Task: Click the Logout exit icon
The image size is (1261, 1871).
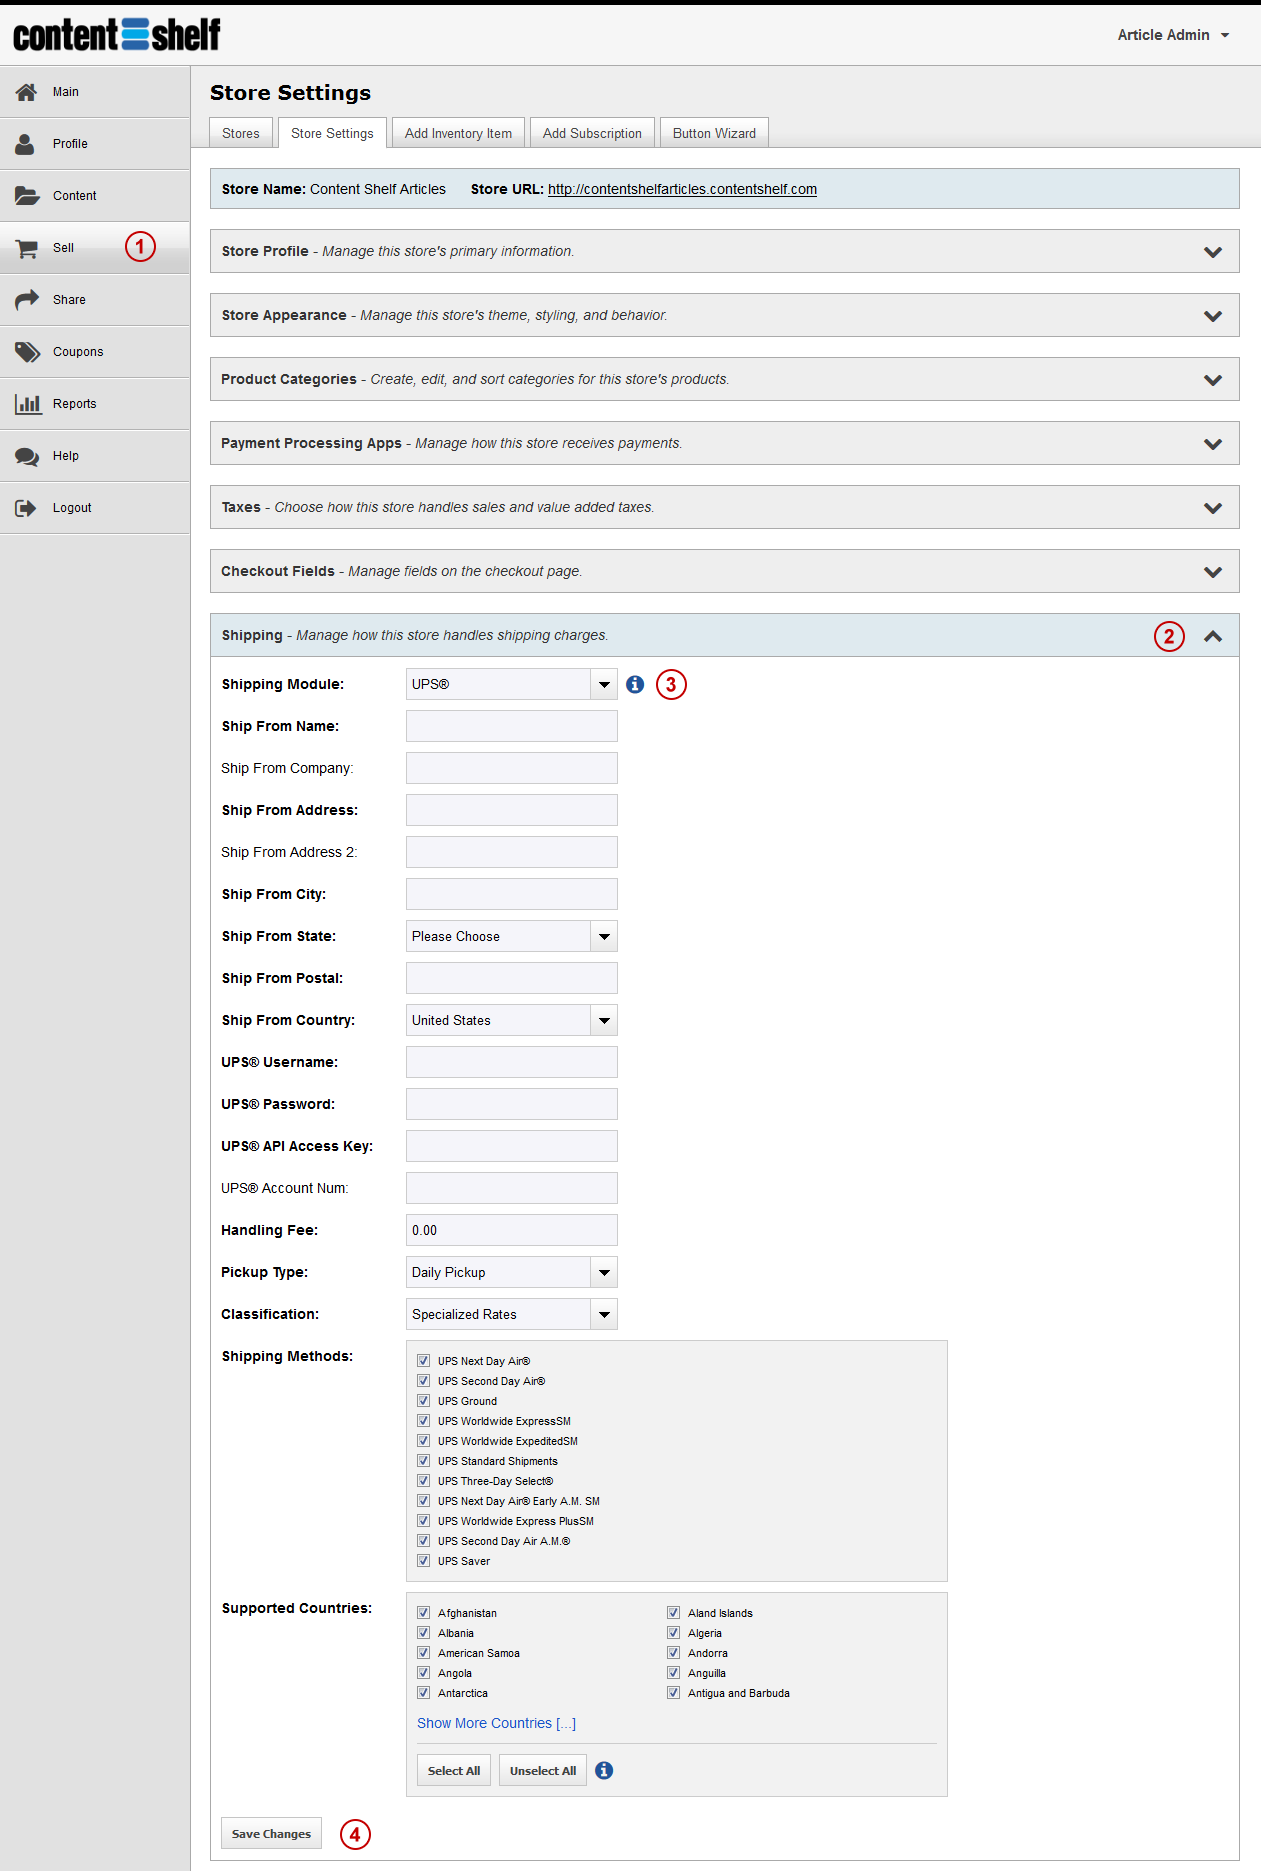Action: click(26, 508)
